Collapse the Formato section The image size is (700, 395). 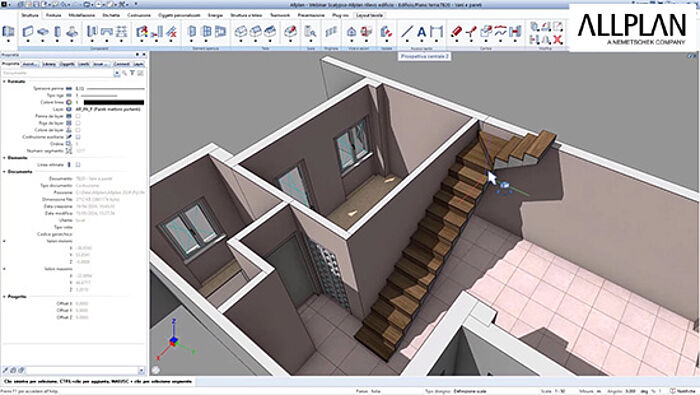[x=4, y=82]
